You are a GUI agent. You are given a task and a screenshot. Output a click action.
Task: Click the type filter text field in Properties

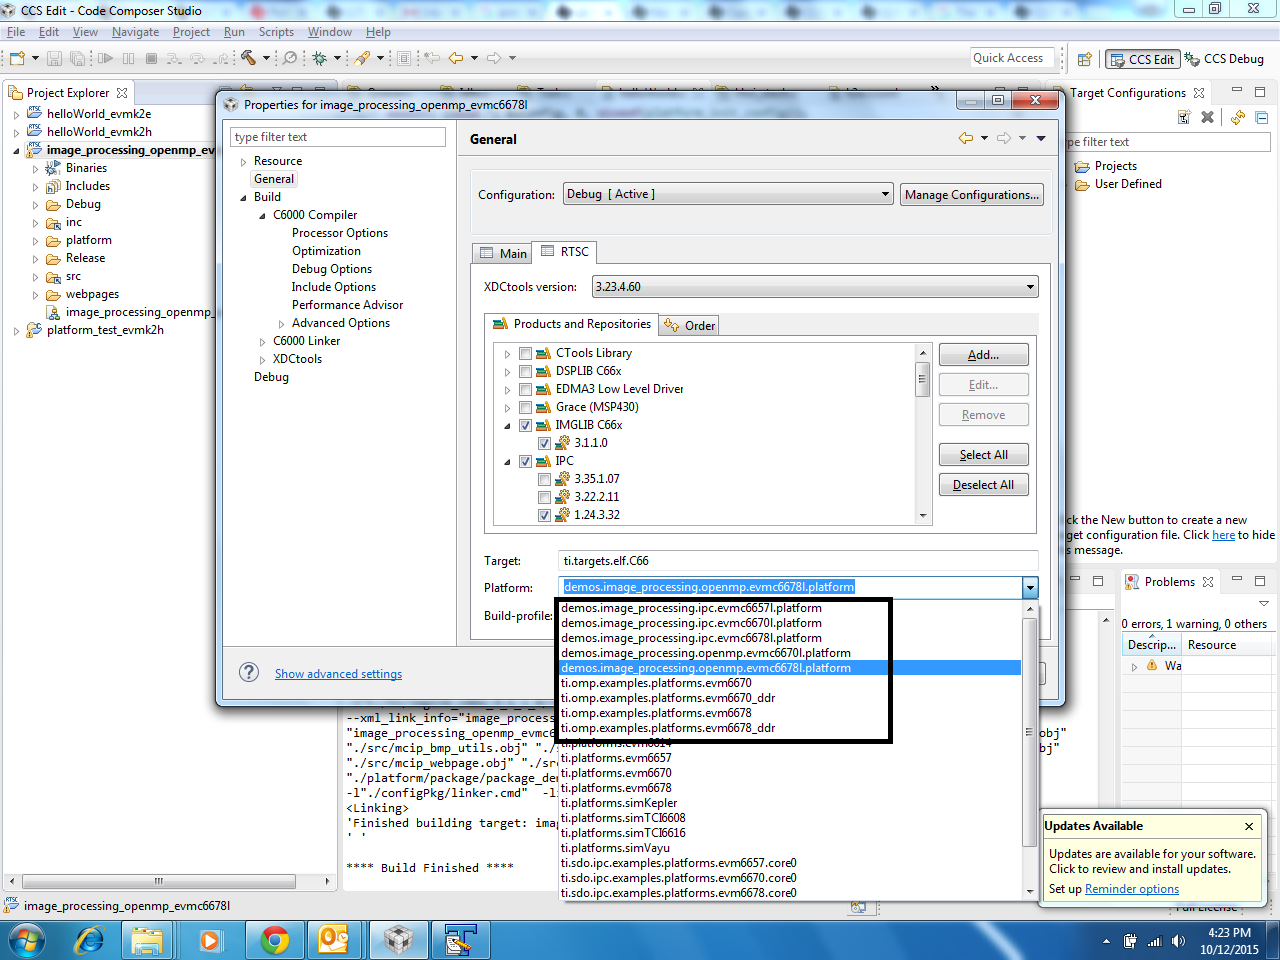pos(338,137)
